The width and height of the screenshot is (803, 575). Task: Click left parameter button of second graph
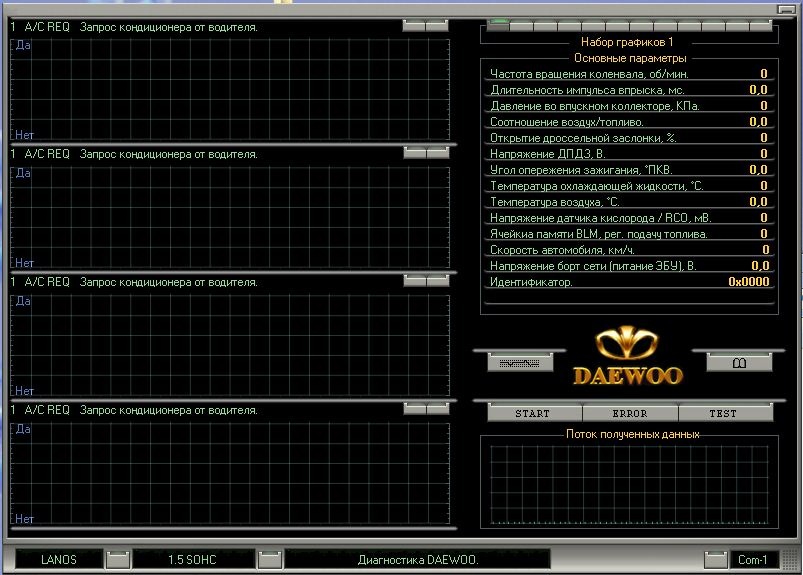point(415,153)
